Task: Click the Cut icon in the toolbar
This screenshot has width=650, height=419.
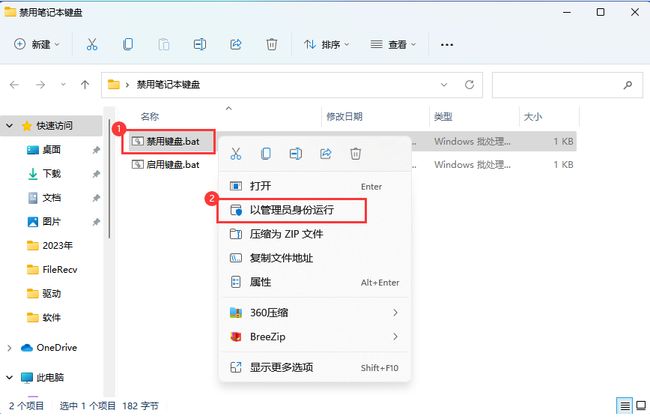Action: [92, 44]
